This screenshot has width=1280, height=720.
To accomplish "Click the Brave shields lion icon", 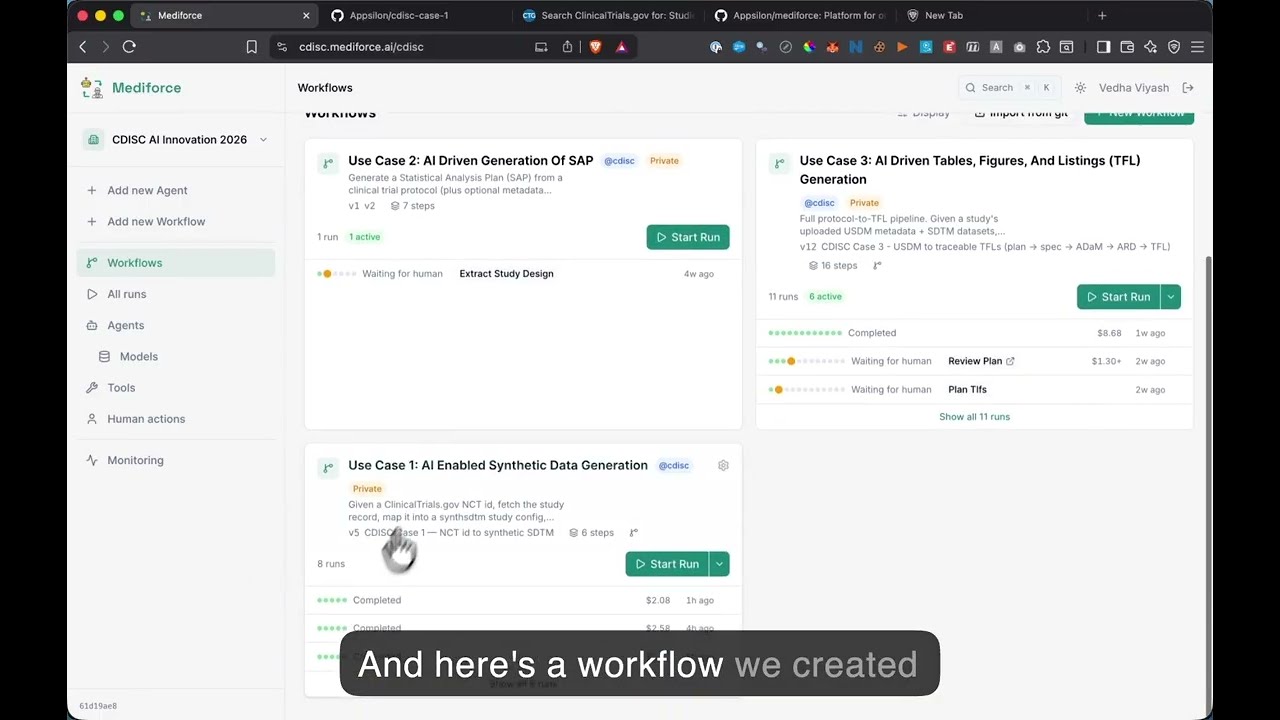I will pos(596,47).
